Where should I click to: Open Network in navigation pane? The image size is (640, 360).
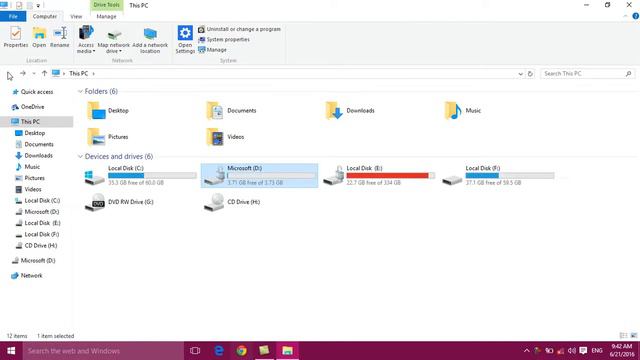pyautogui.click(x=27, y=276)
